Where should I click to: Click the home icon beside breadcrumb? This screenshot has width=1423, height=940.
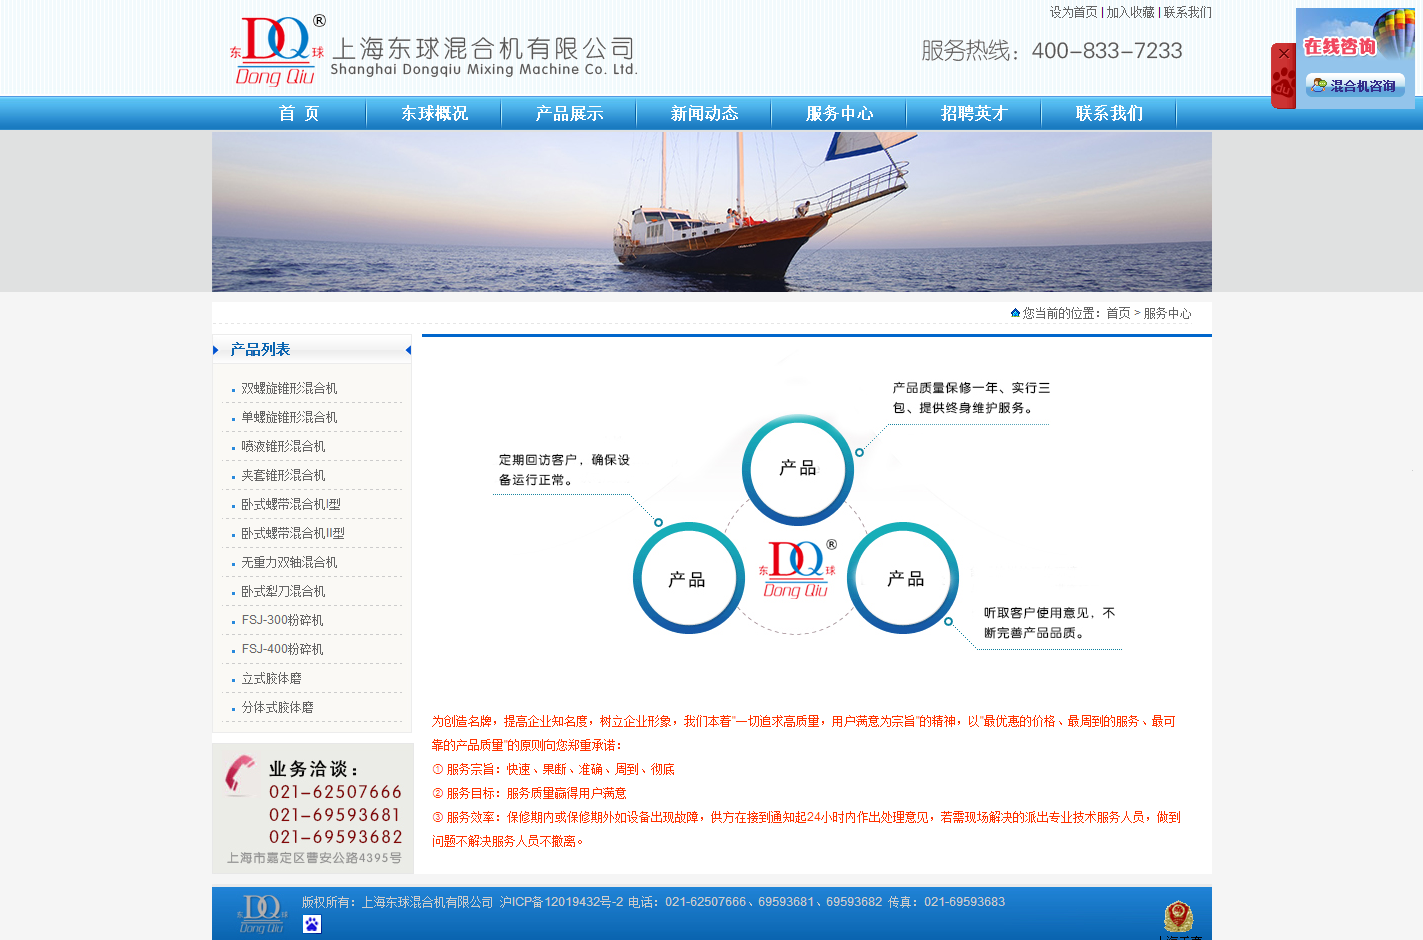point(1015,313)
